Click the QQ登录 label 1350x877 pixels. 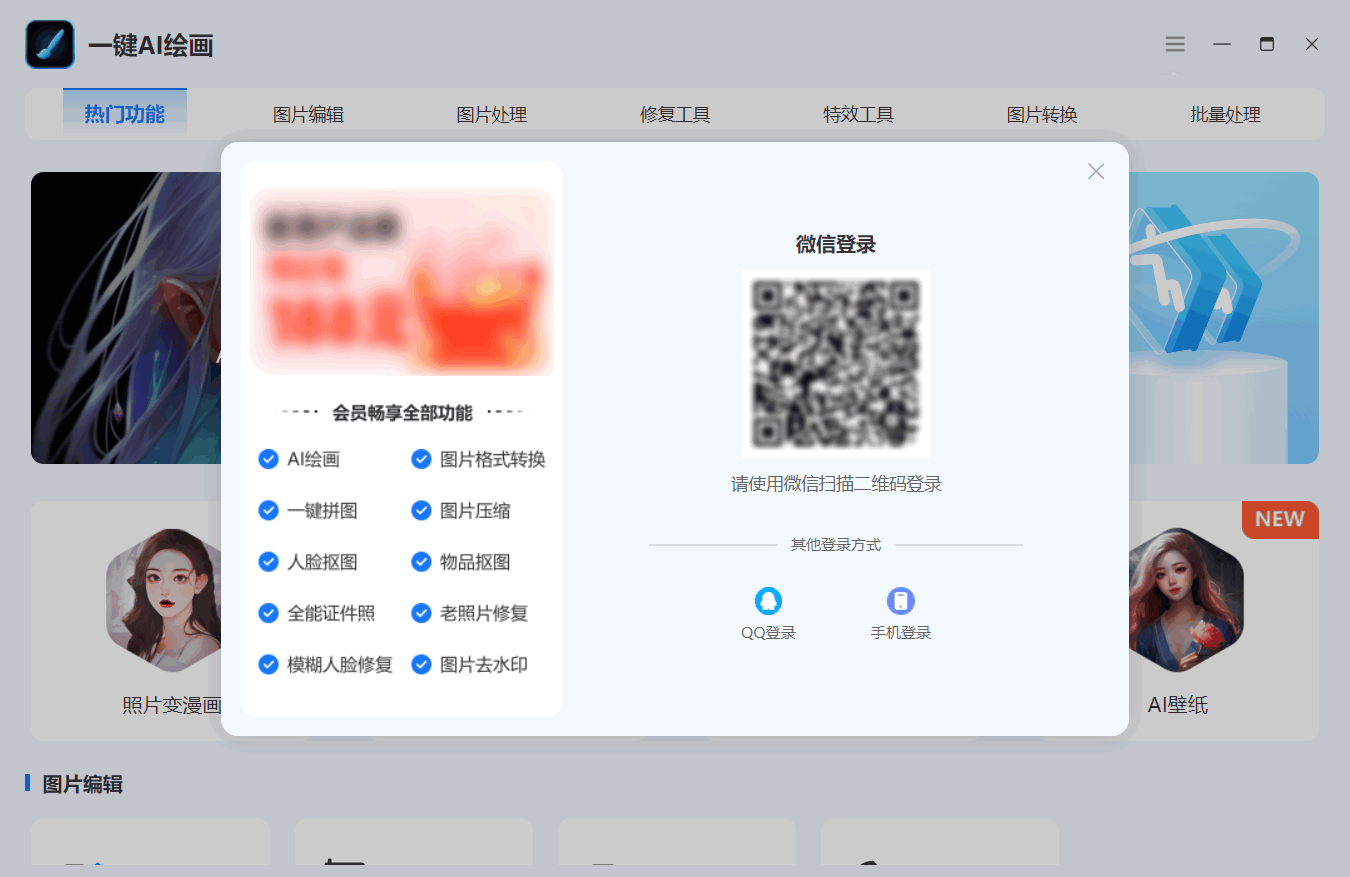768,633
